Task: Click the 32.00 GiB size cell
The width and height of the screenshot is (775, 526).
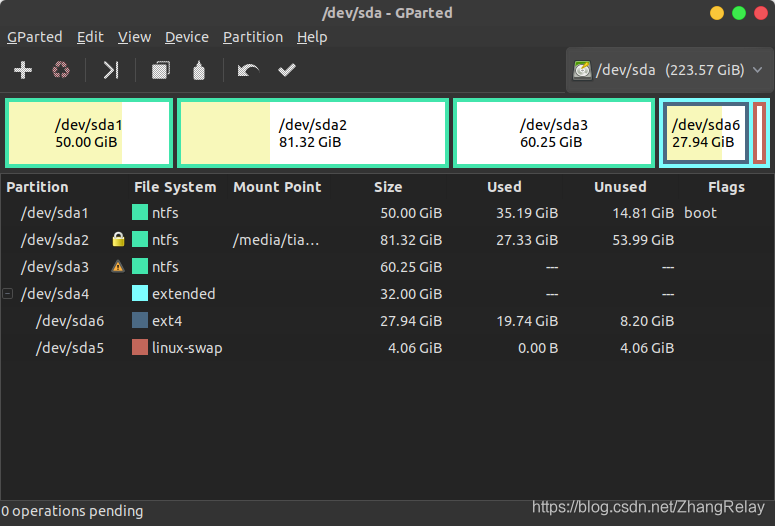Action: click(x=411, y=294)
